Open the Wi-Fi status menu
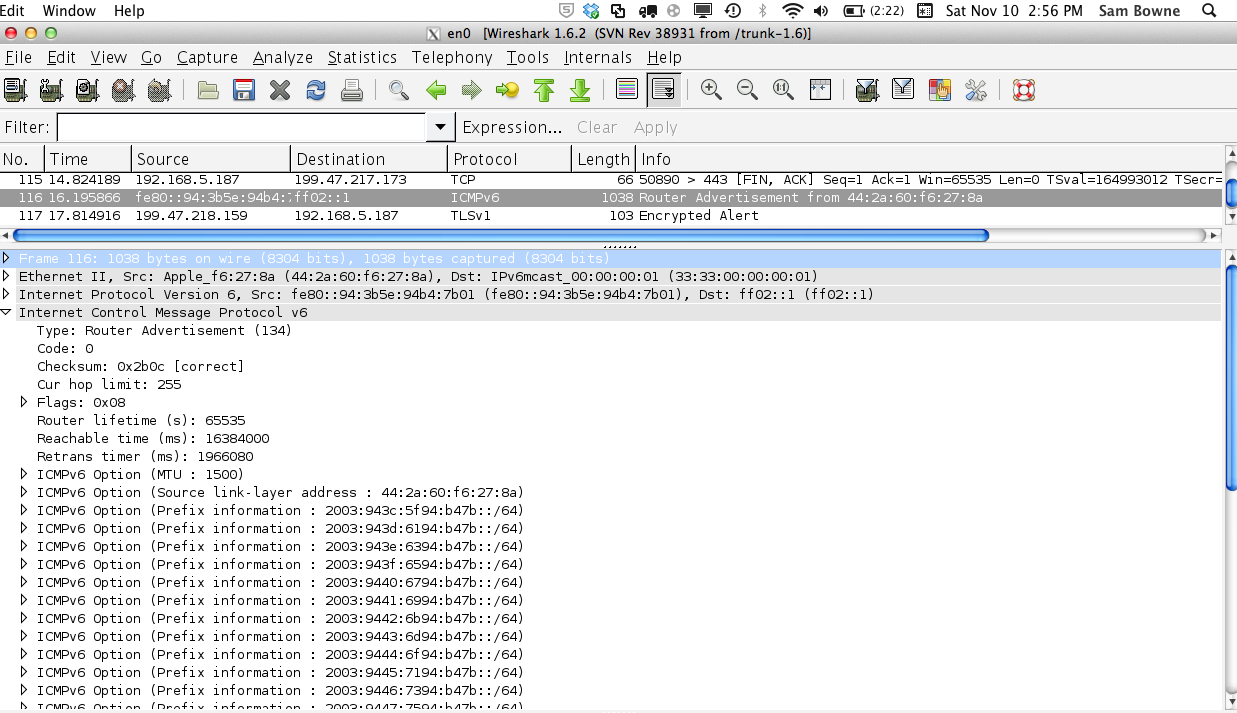Image resolution: width=1237 pixels, height=713 pixels. tap(793, 11)
